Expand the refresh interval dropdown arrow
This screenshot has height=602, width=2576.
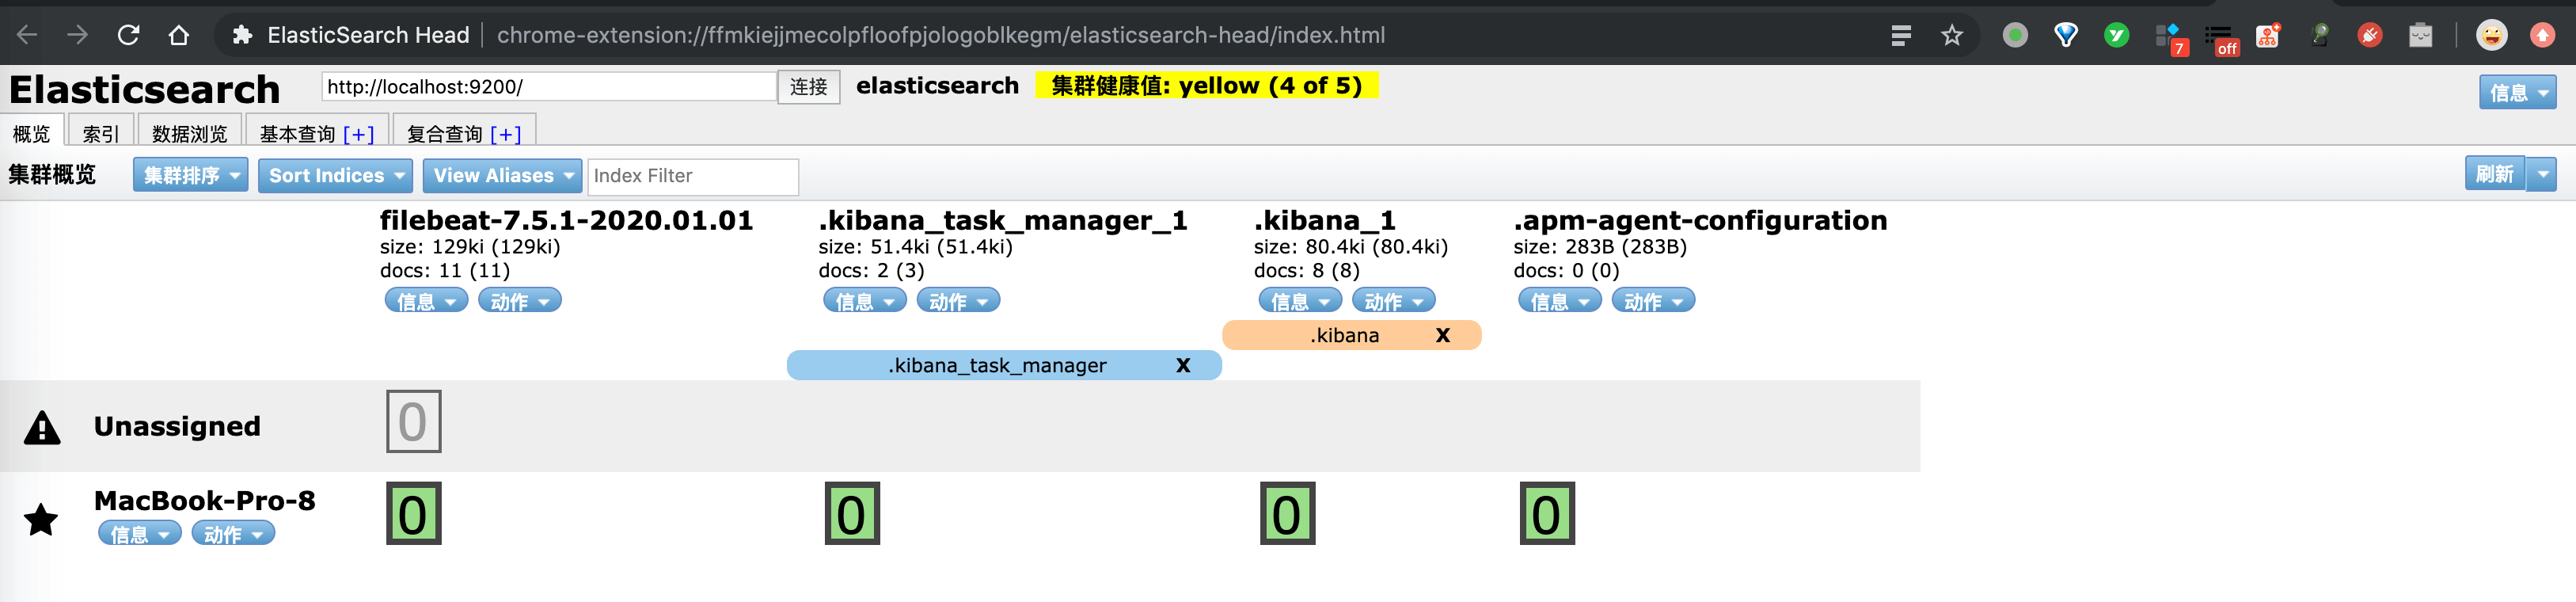click(2541, 174)
